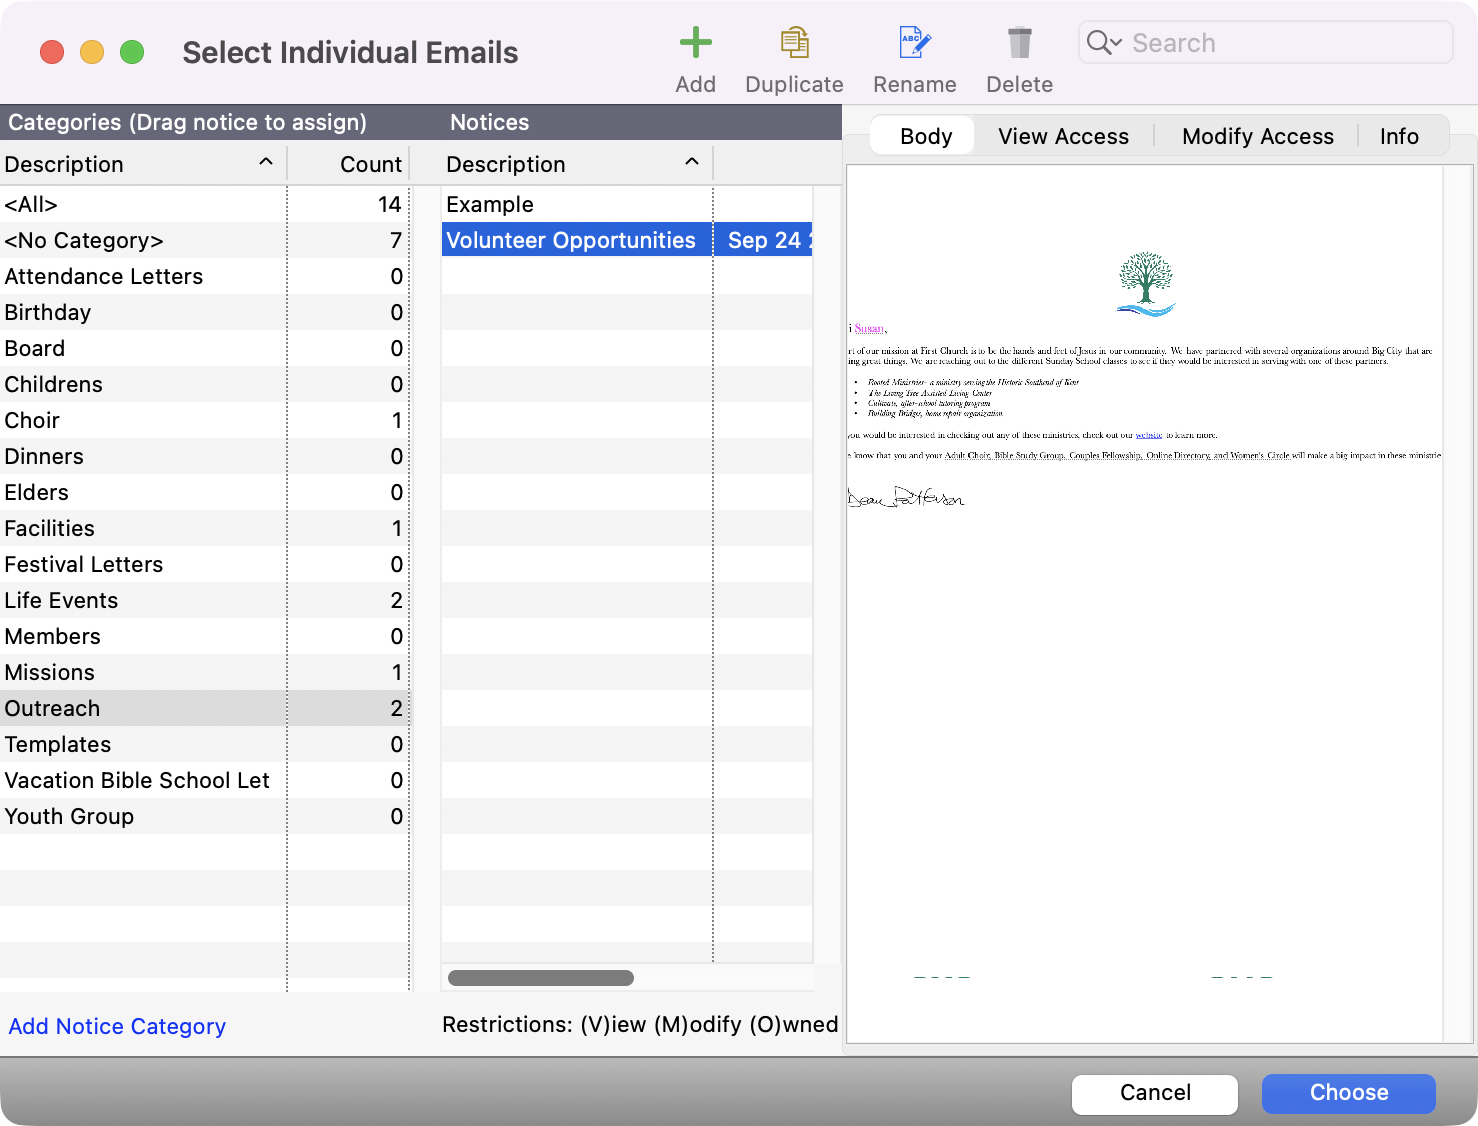The width and height of the screenshot is (1478, 1126).
Task: Select the Example notice
Action: (627, 204)
